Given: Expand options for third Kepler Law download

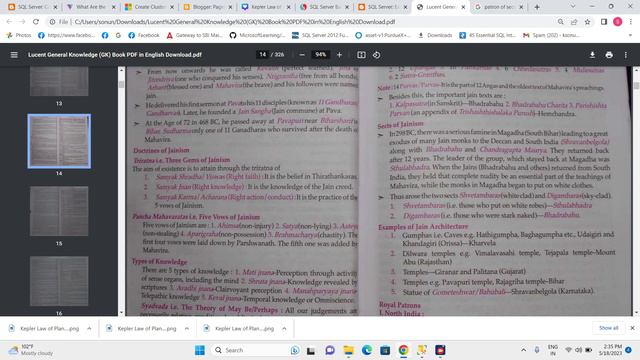Looking at the screenshot, I should tap(284, 328).
